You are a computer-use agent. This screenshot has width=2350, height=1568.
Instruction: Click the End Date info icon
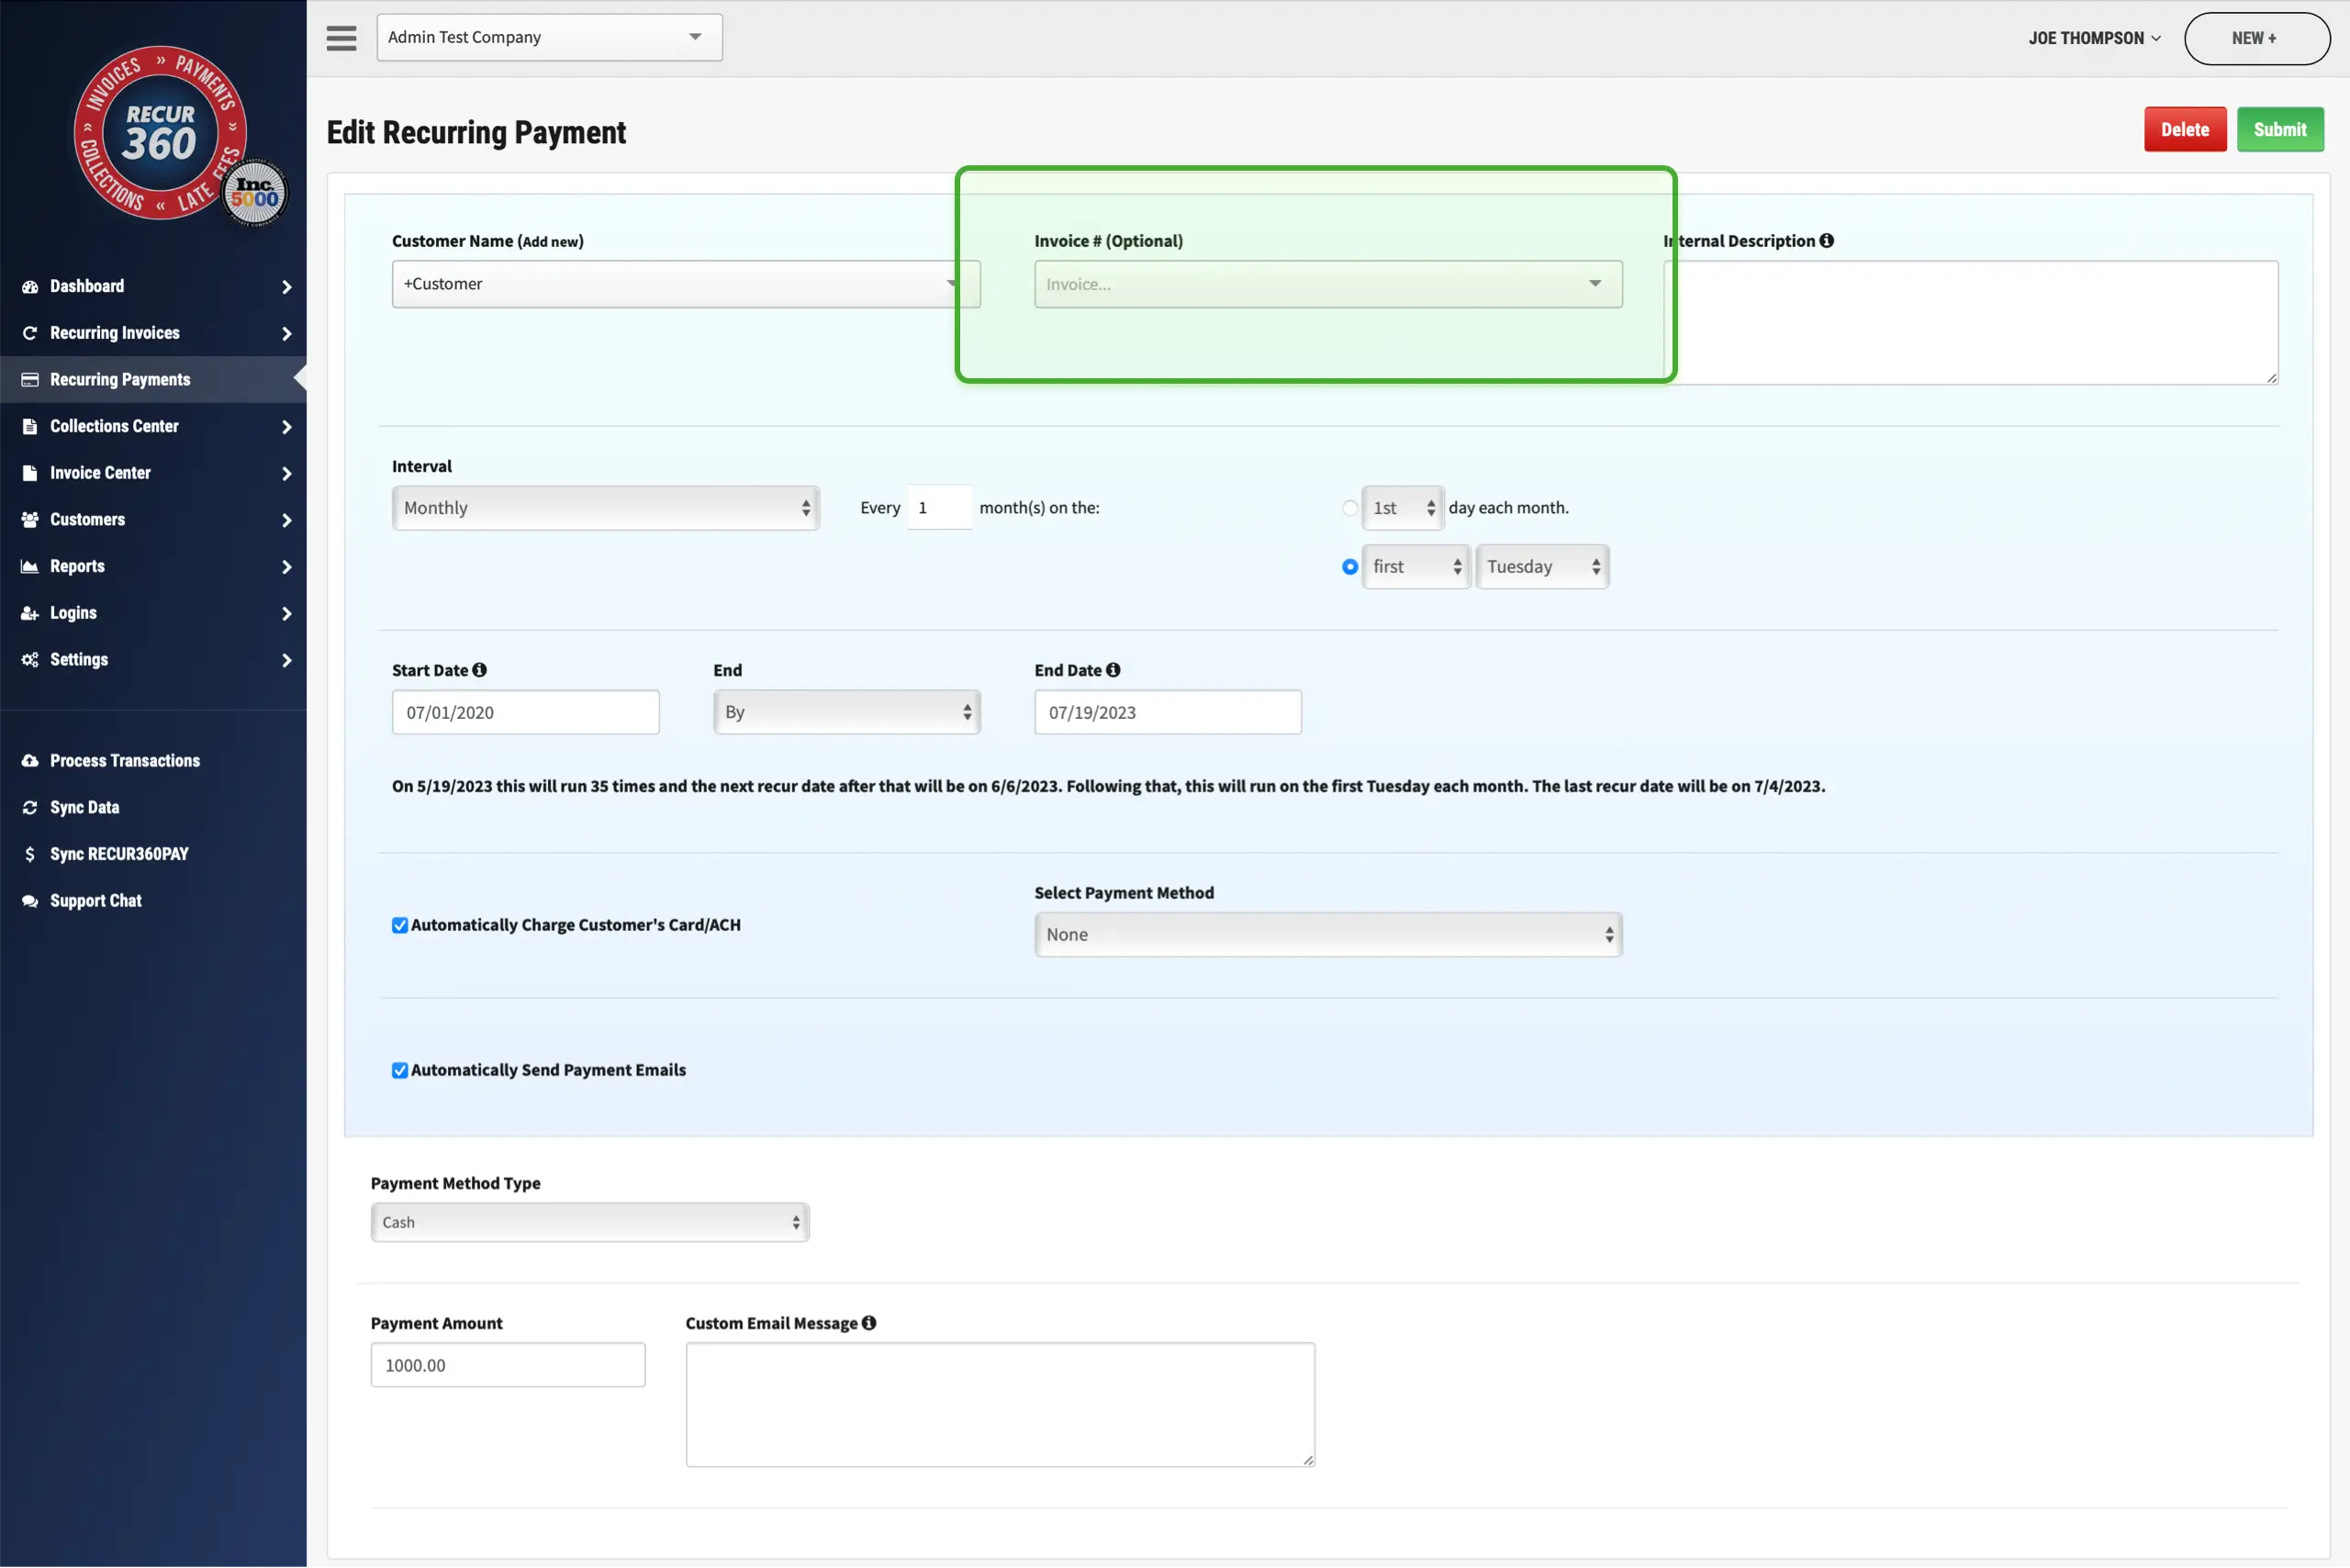(1113, 670)
